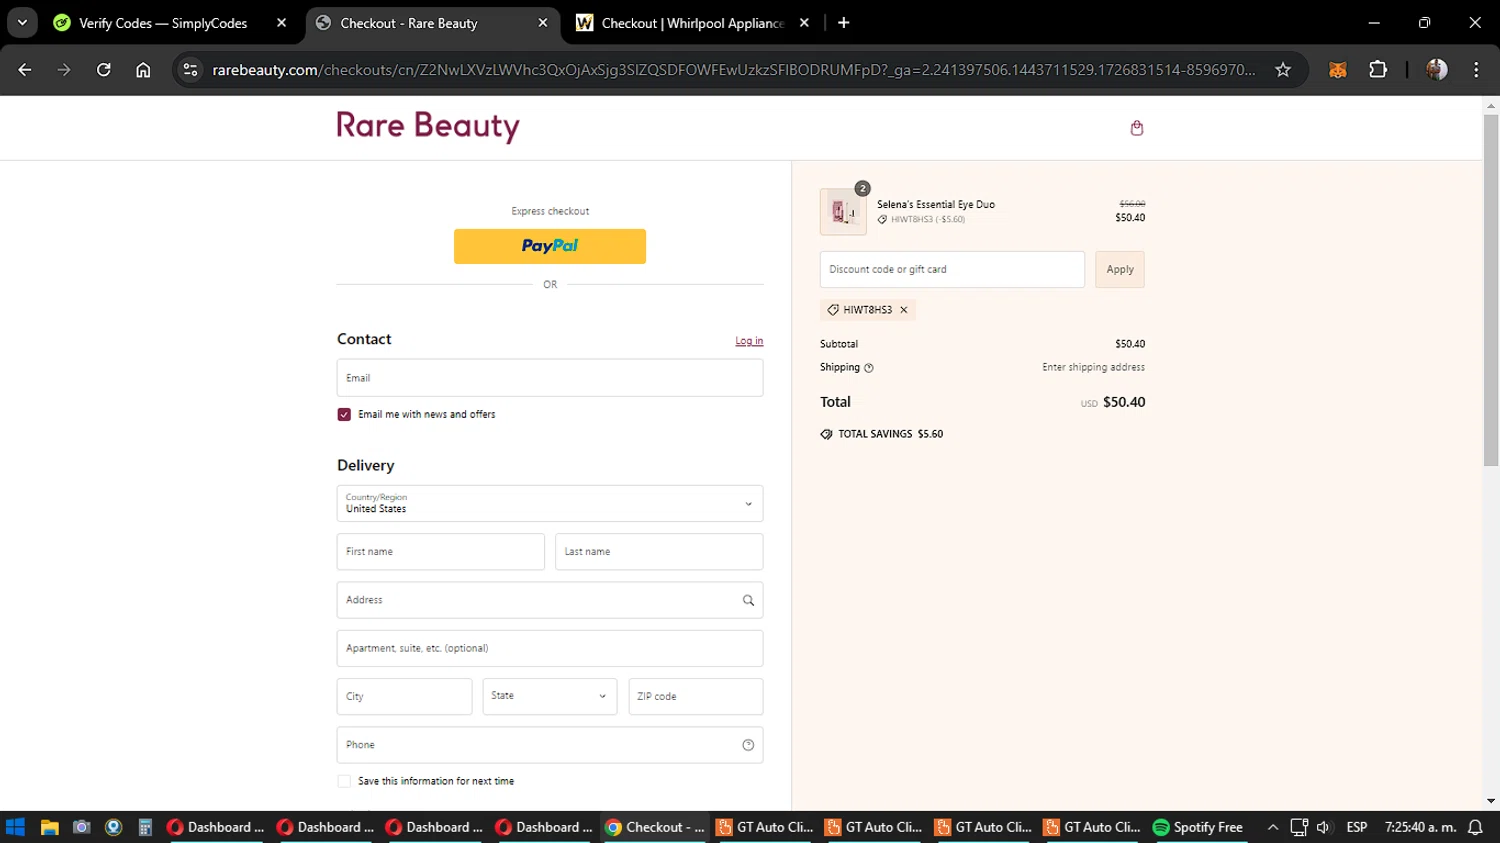The image size is (1500, 843).
Task: Click the Email input field
Action: tap(550, 378)
